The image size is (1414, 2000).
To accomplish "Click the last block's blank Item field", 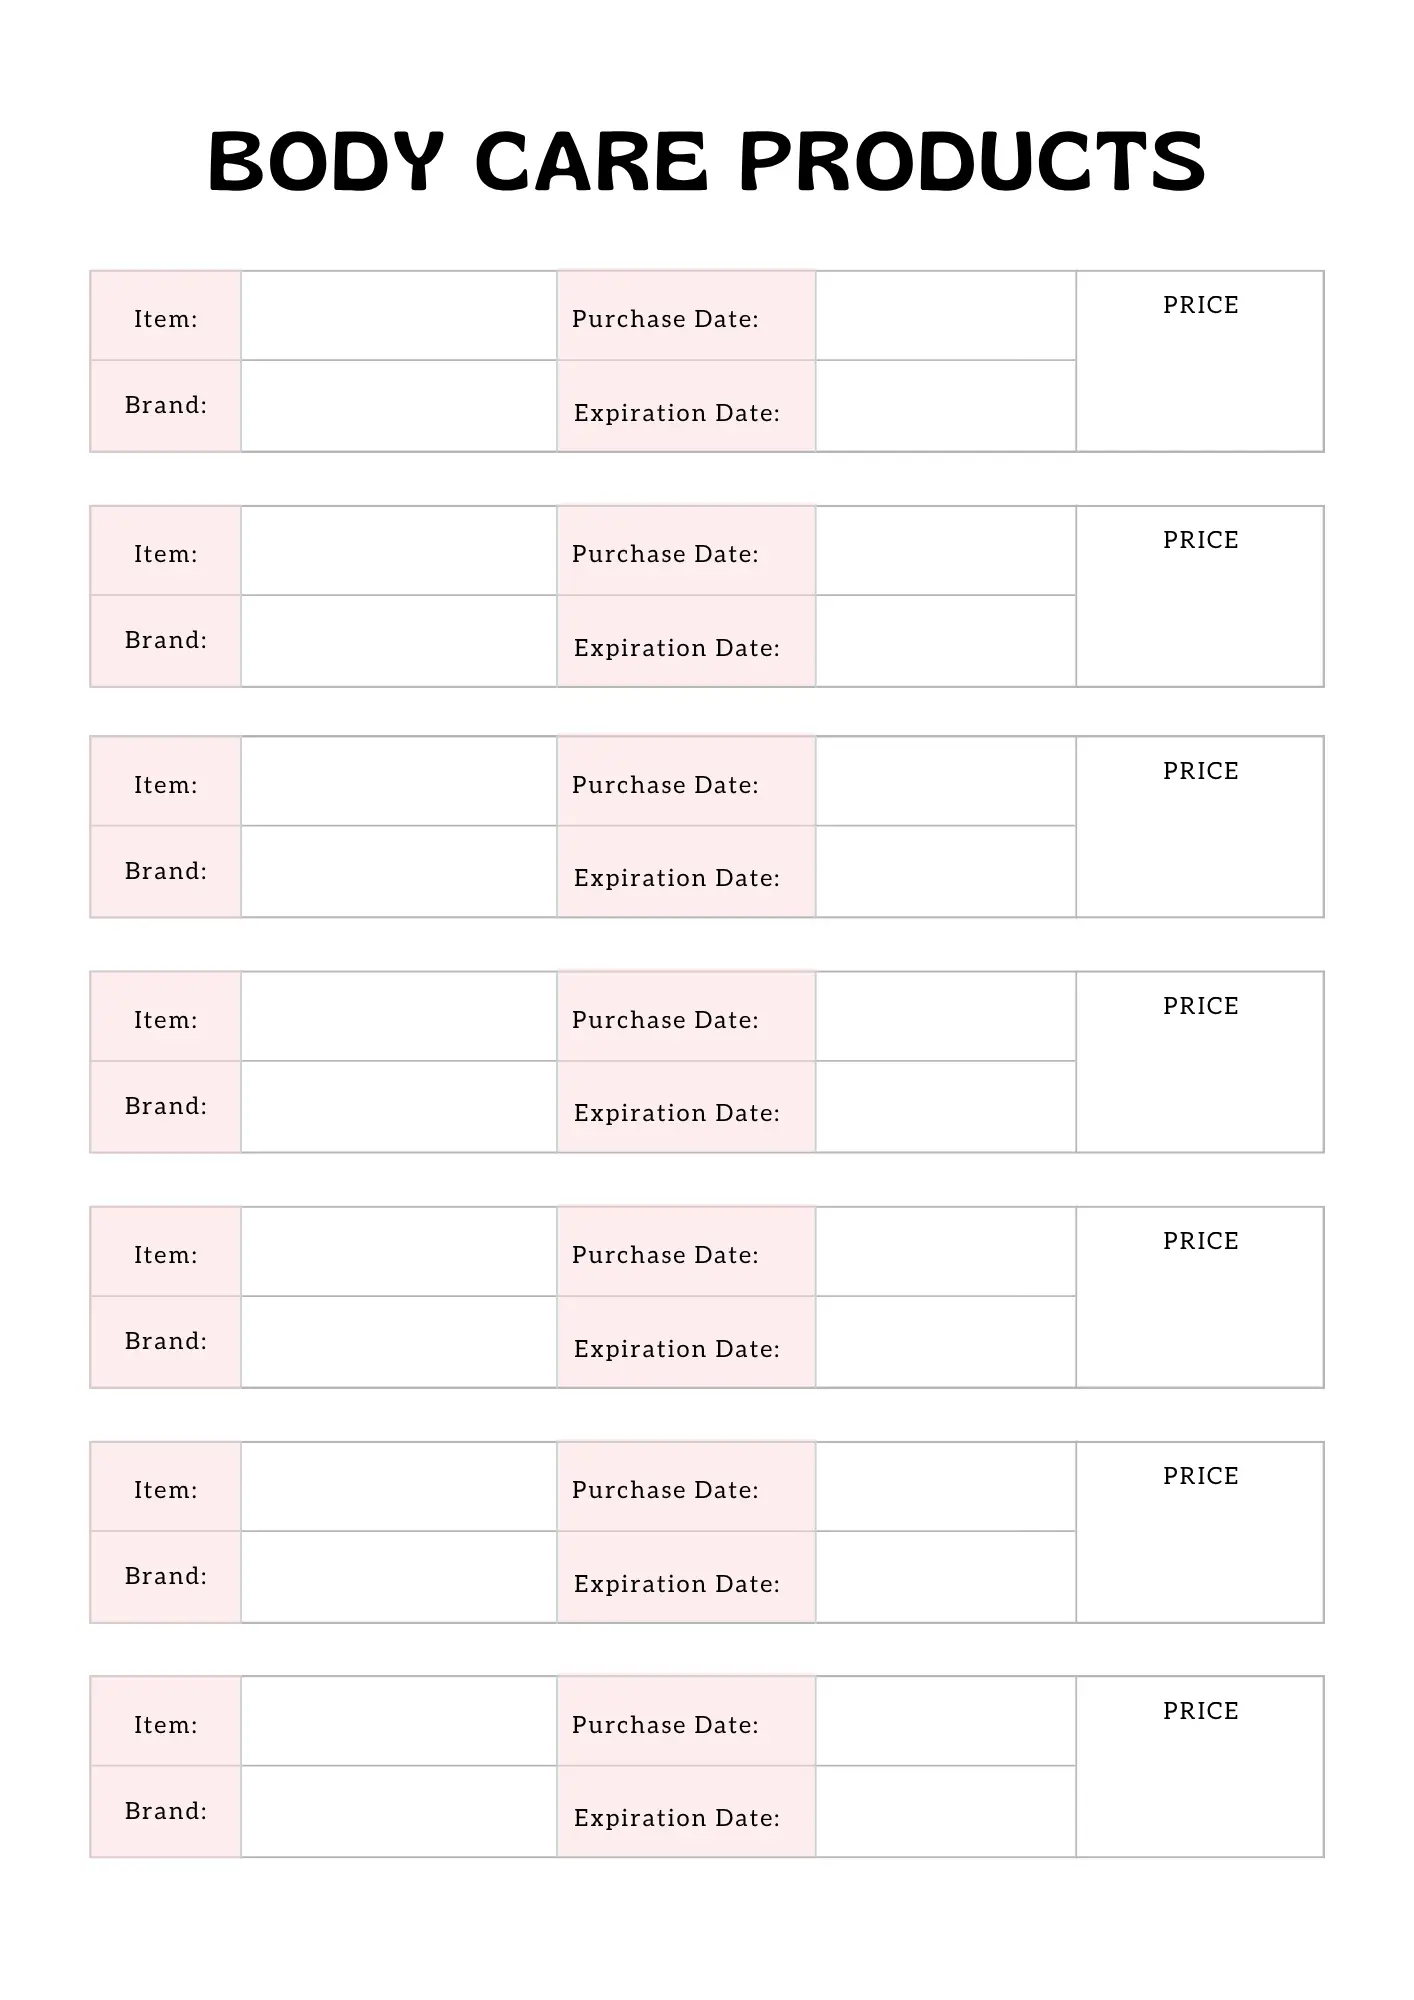I will coord(398,1722).
